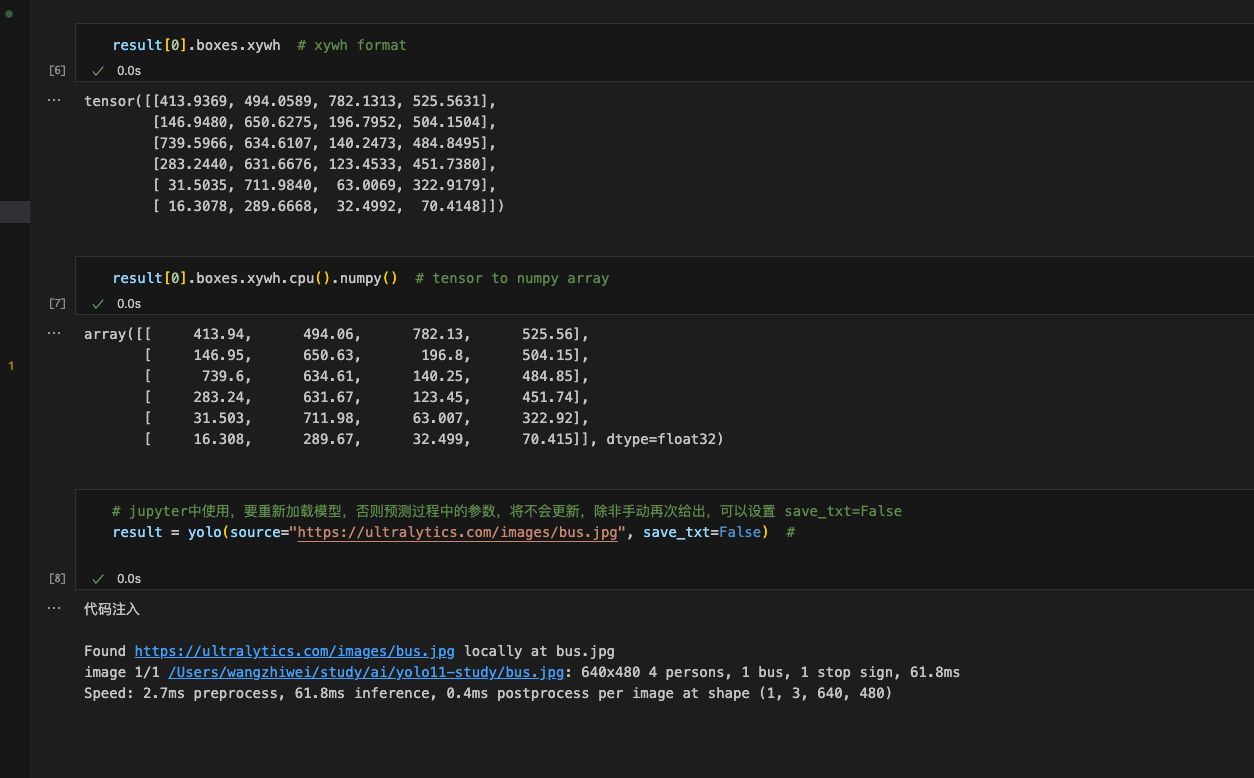Image resolution: width=1254 pixels, height=778 pixels.
Task: Click into the result[0].boxes.xywh code cell
Action: pyautogui.click(x=600, y=45)
